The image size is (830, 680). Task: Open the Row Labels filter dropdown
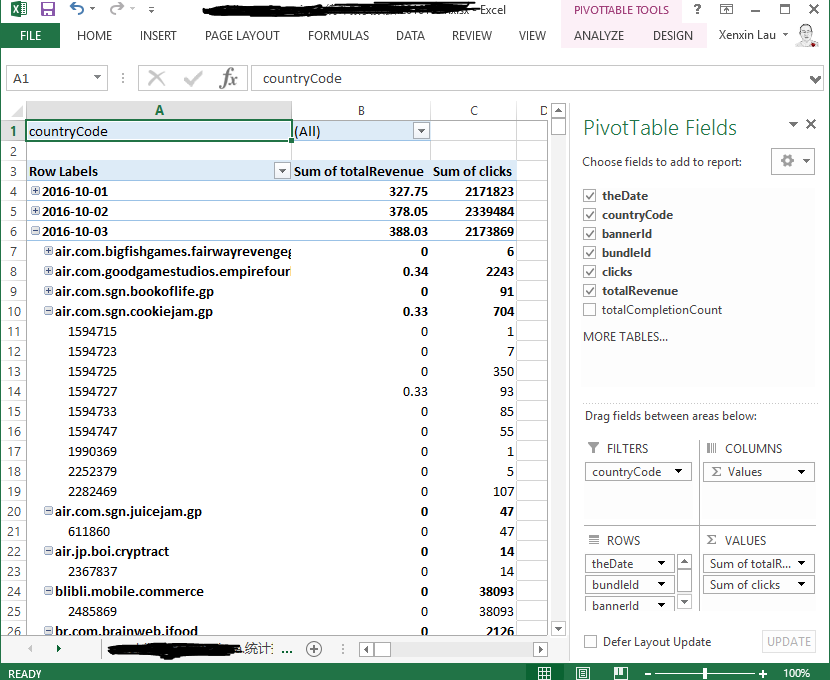(281, 171)
